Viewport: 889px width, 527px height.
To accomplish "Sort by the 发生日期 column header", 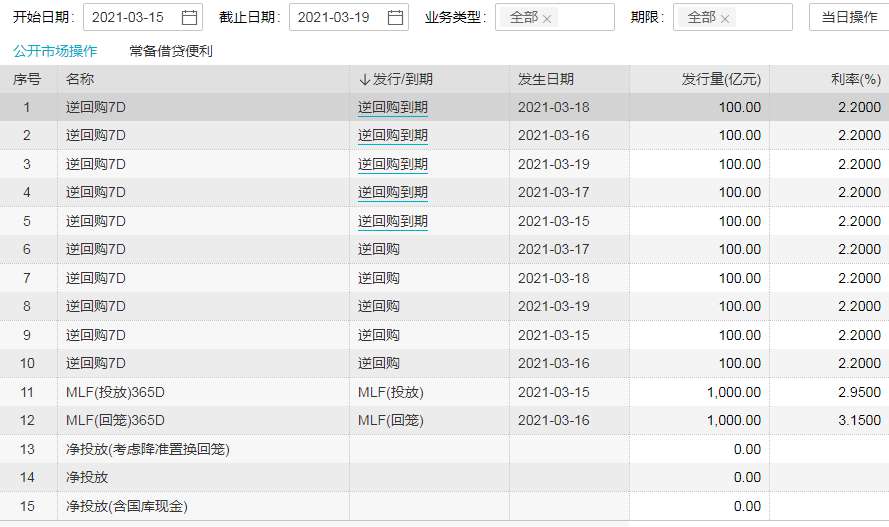I will click(546, 80).
